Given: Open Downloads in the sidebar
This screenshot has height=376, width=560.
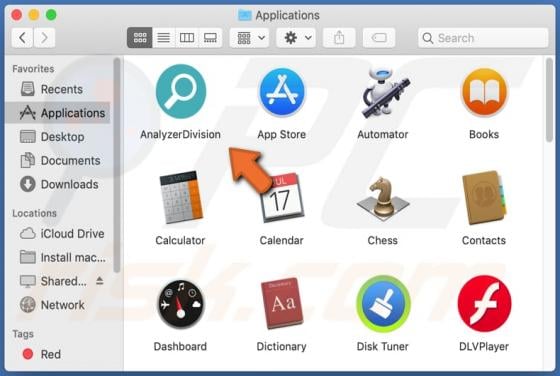Looking at the screenshot, I should pos(58,184).
